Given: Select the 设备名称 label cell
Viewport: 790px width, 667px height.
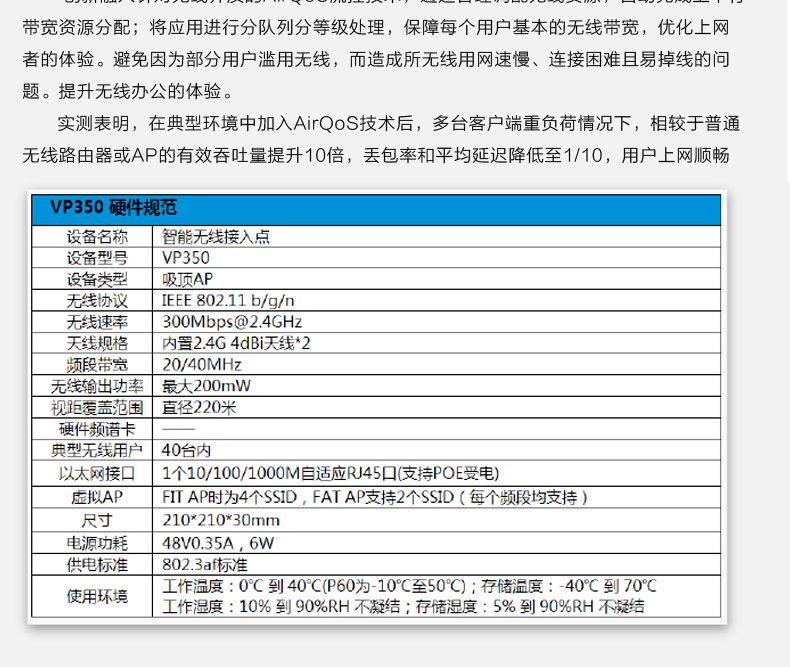Looking at the screenshot, I should point(92,236).
